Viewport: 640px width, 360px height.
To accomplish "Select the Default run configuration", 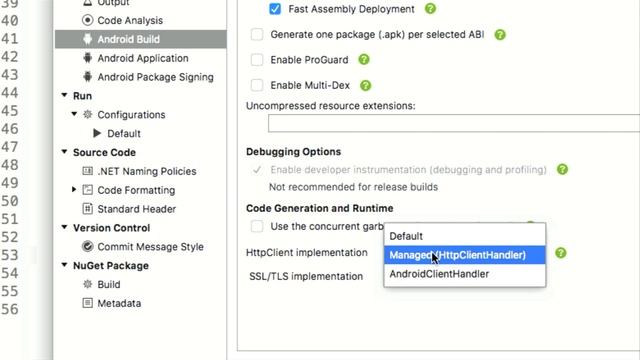I will click(124, 133).
